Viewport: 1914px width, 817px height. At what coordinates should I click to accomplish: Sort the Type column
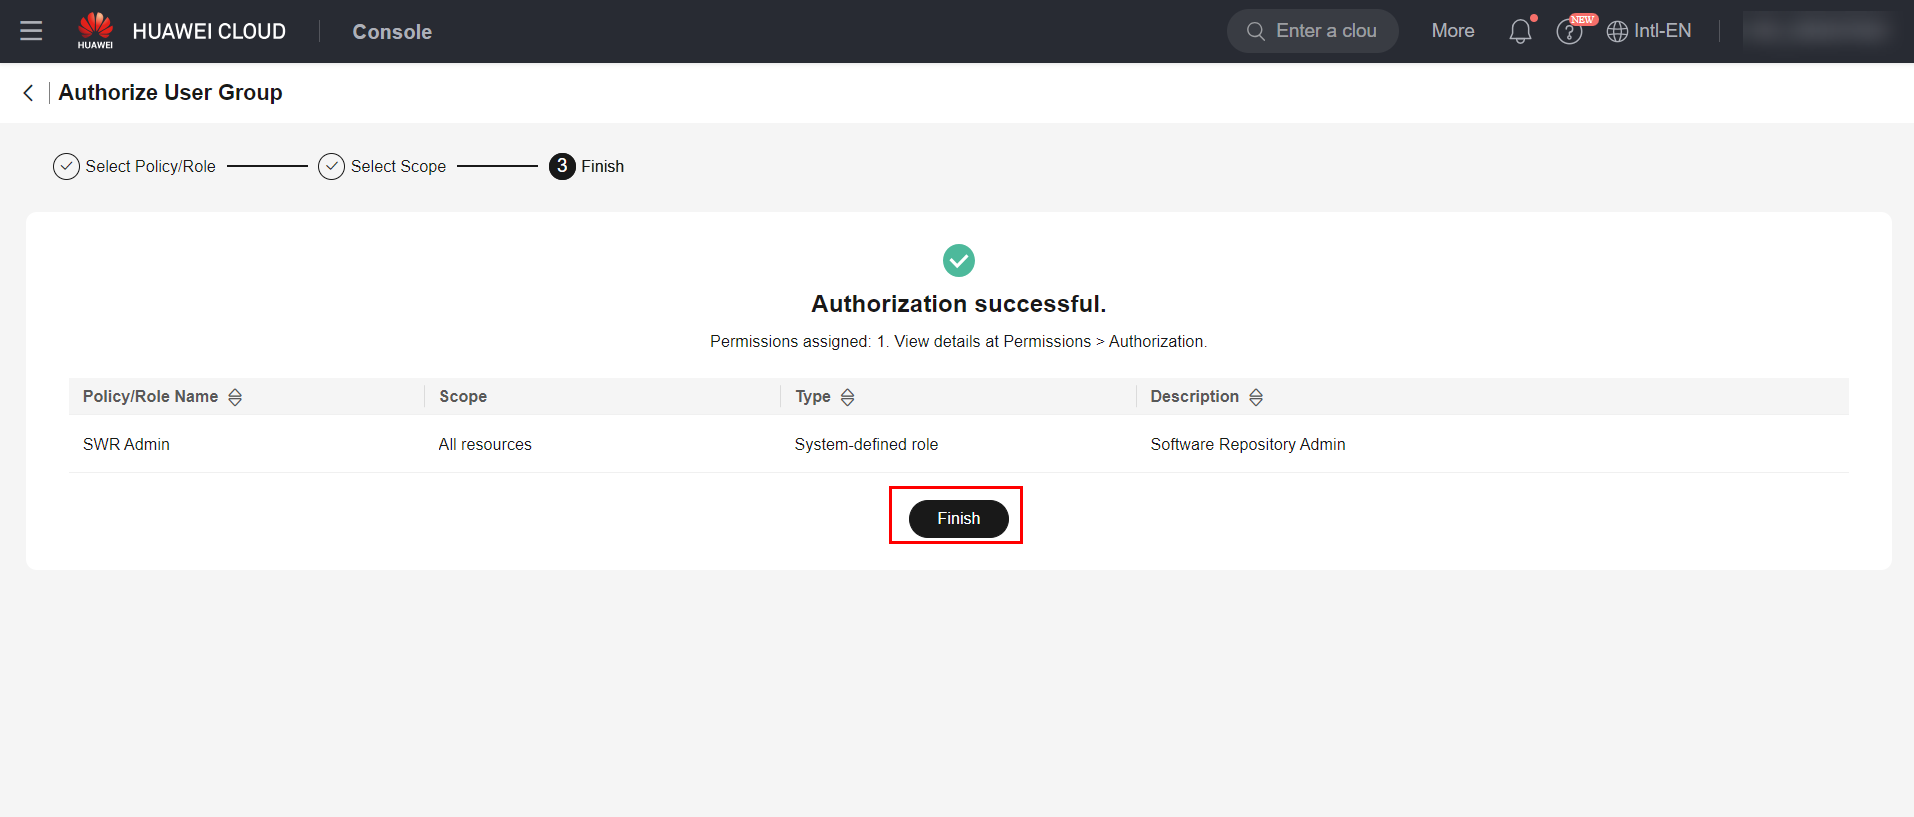847,397
